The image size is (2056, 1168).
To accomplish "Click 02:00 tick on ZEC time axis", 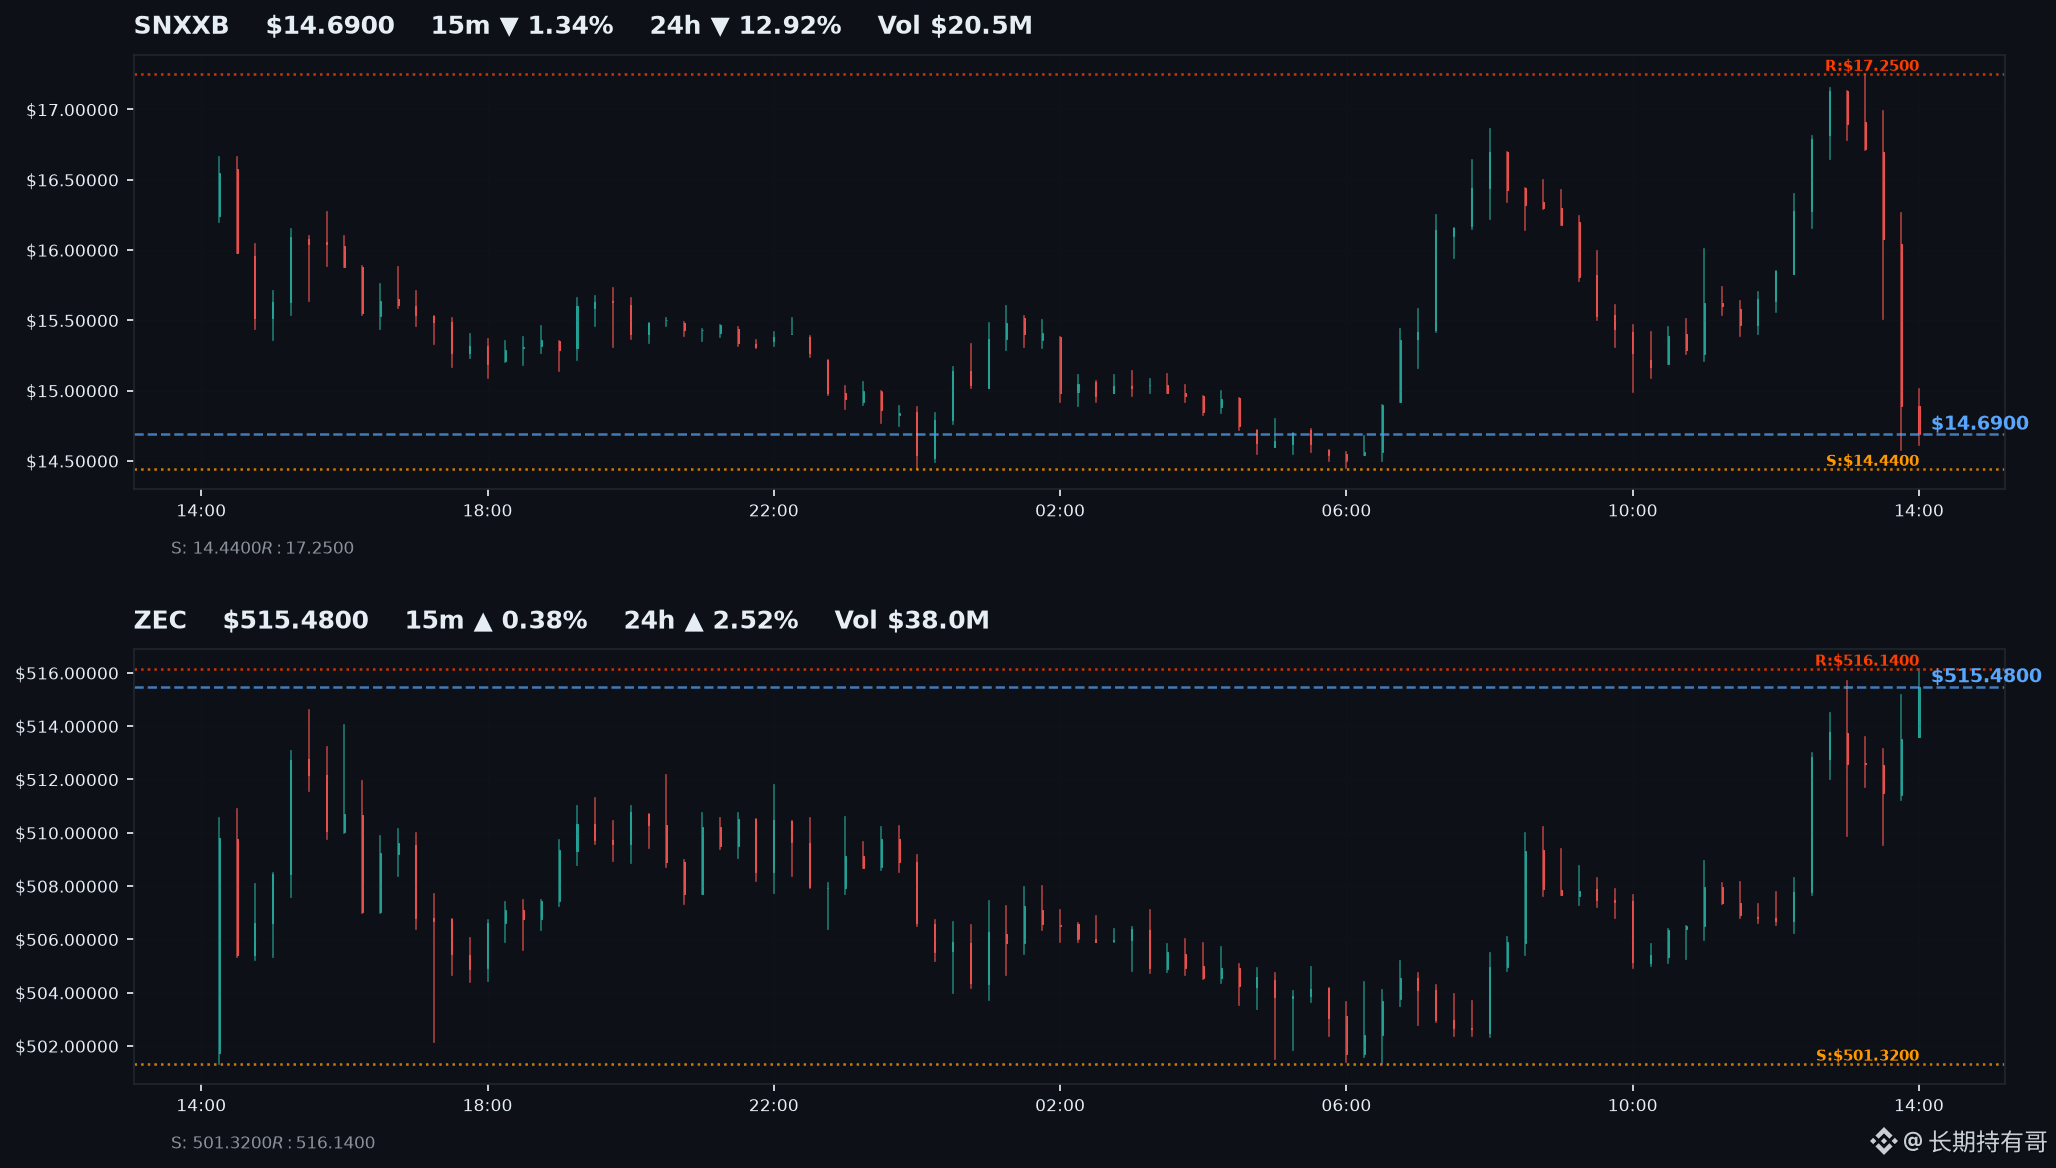I will coord(1060,1106).
